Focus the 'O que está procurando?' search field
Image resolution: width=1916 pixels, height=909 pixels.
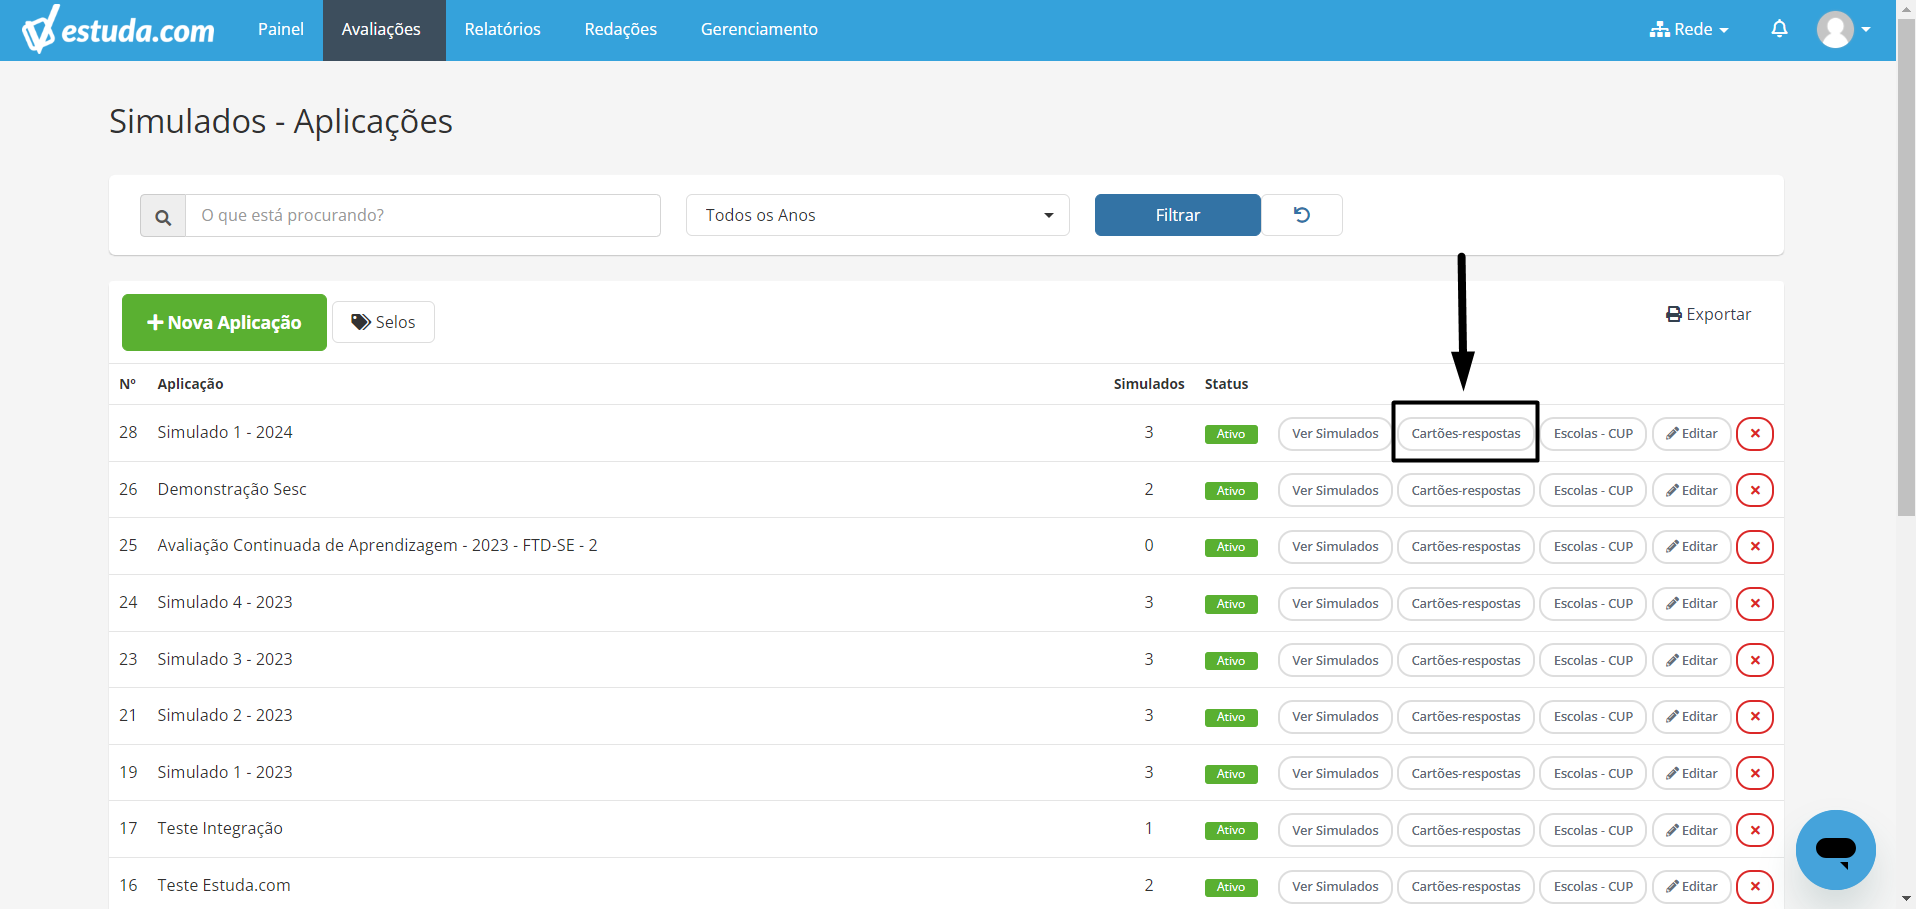[x=423, y=215]
